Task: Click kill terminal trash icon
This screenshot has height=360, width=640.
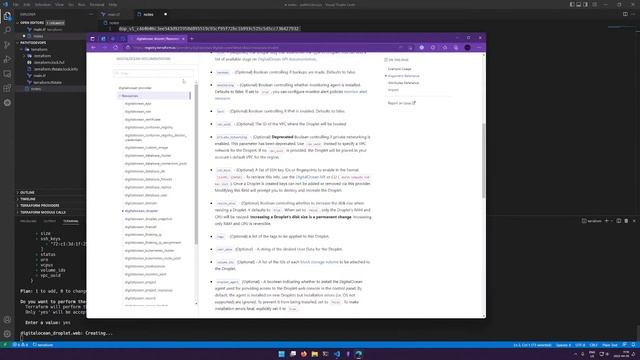Action: [626, 221]
